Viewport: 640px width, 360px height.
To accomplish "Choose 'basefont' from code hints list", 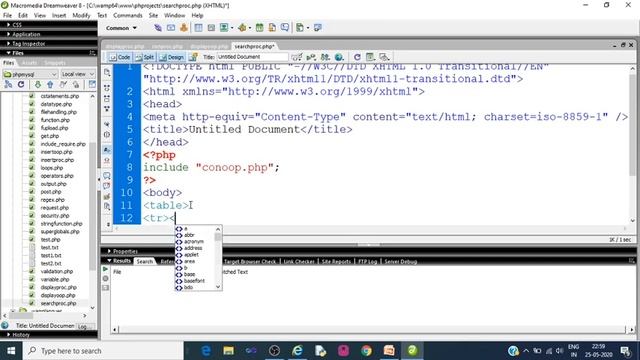I will pos(194,281).
